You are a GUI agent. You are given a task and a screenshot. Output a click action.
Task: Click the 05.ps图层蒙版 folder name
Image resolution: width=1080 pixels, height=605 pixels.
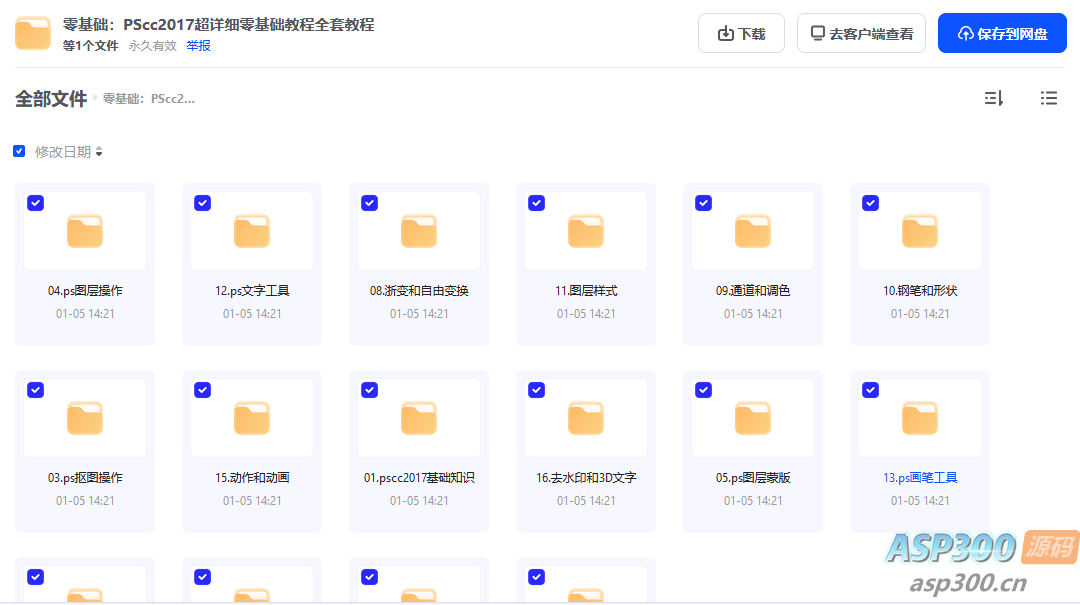pos(753,478)
